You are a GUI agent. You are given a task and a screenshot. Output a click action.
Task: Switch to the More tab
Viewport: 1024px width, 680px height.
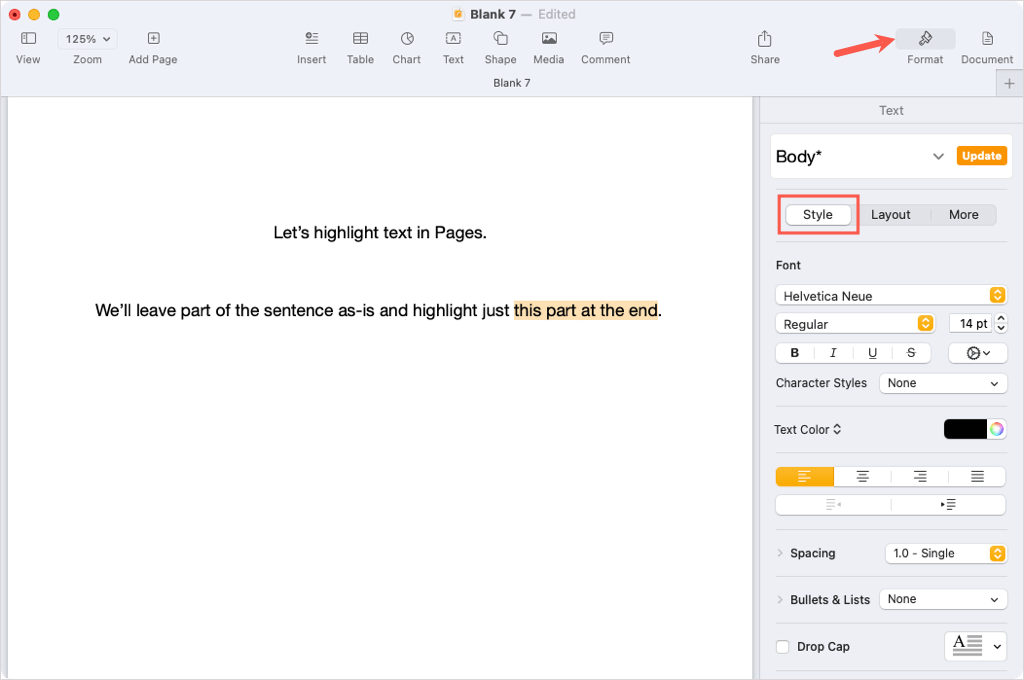coord(963,214)
